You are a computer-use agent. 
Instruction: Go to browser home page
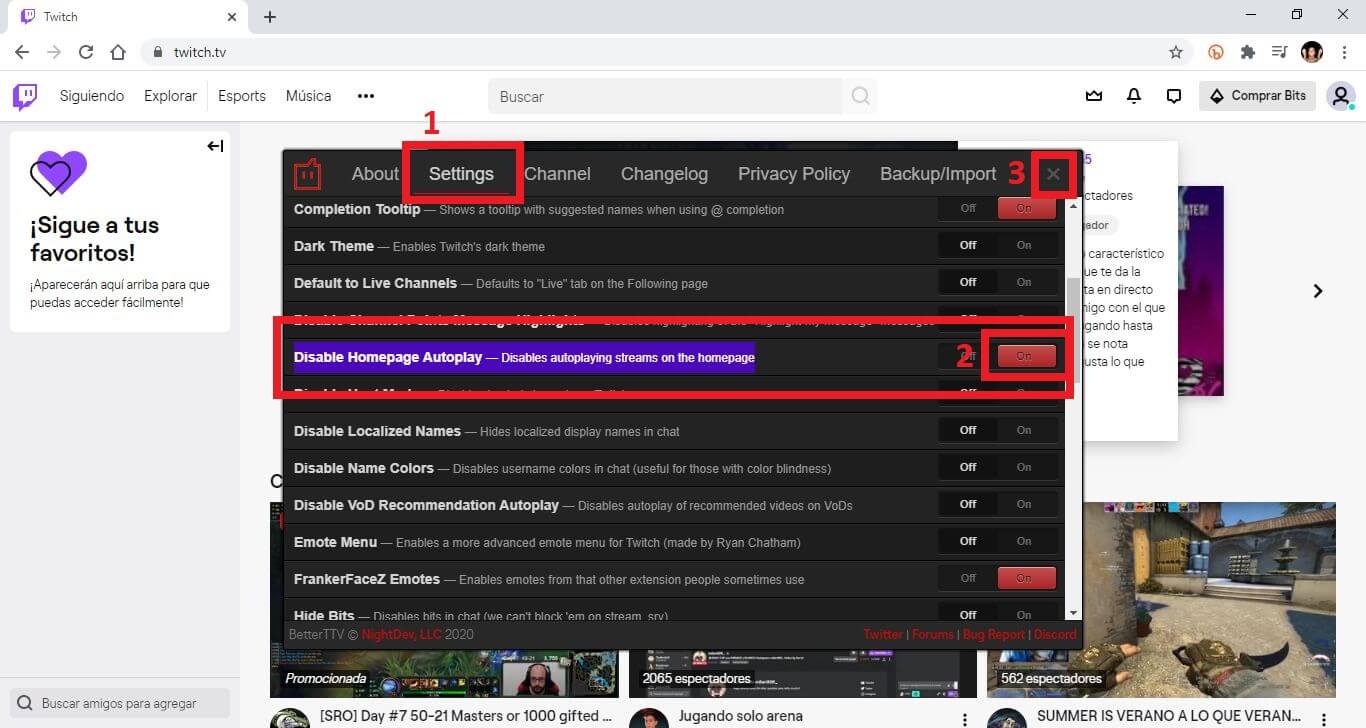118,52
